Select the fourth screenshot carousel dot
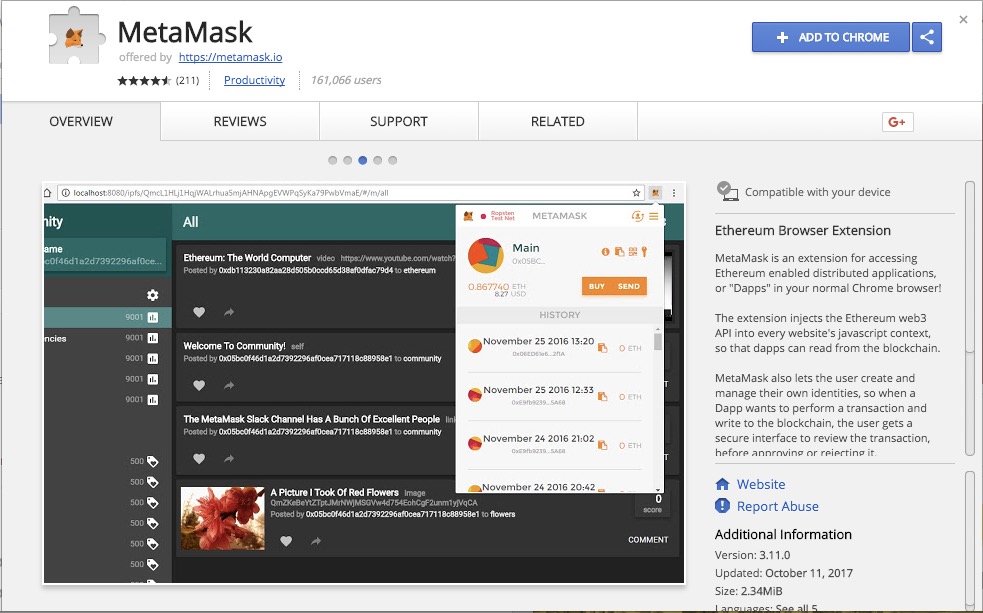Image resolution: width=983 pixels, height=613 pixels. tap(378, 160)
